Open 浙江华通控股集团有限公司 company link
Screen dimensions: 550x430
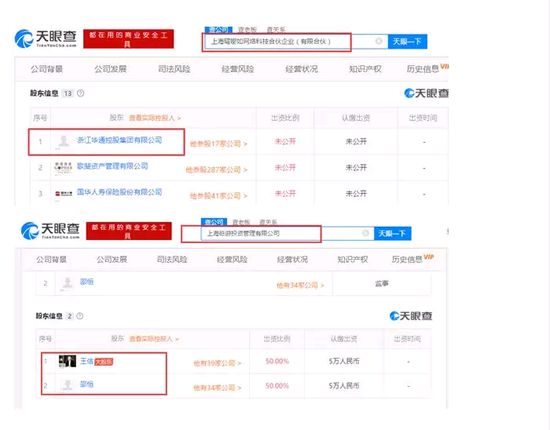click(x=119, y=140)
